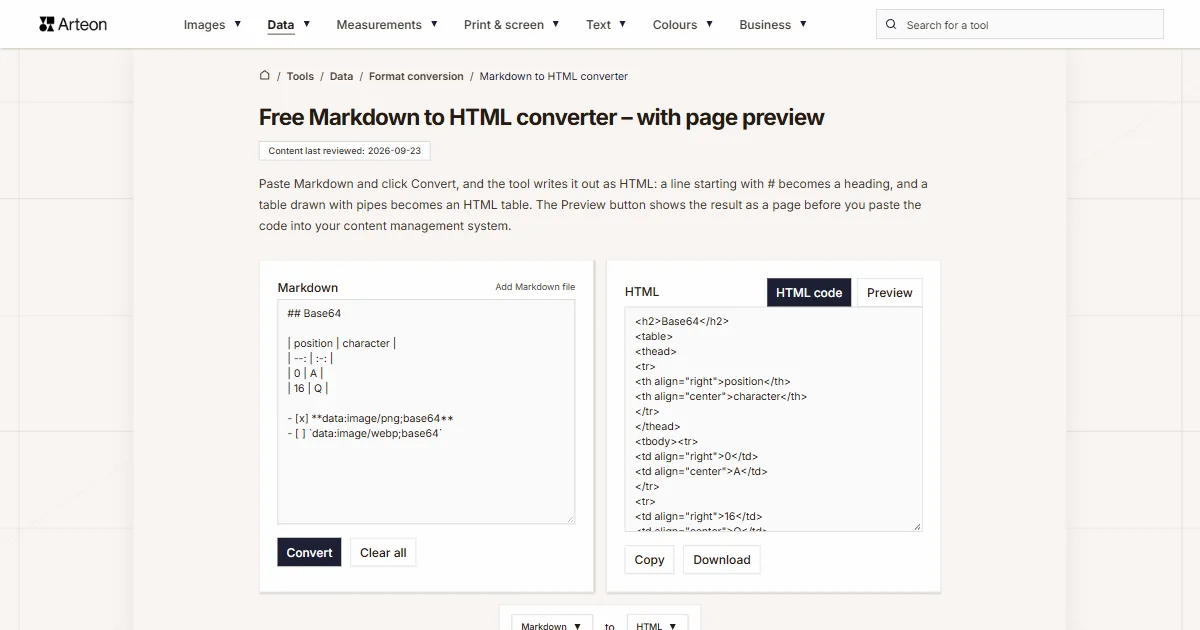
Task: Click inside the HTML output textarea
Action: coord(773,419)
